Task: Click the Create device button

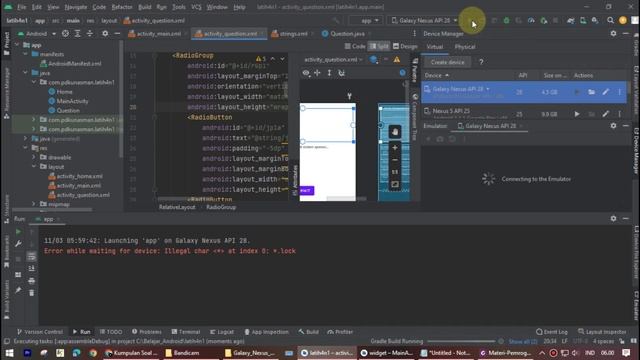Action: [x=447, y=62]
